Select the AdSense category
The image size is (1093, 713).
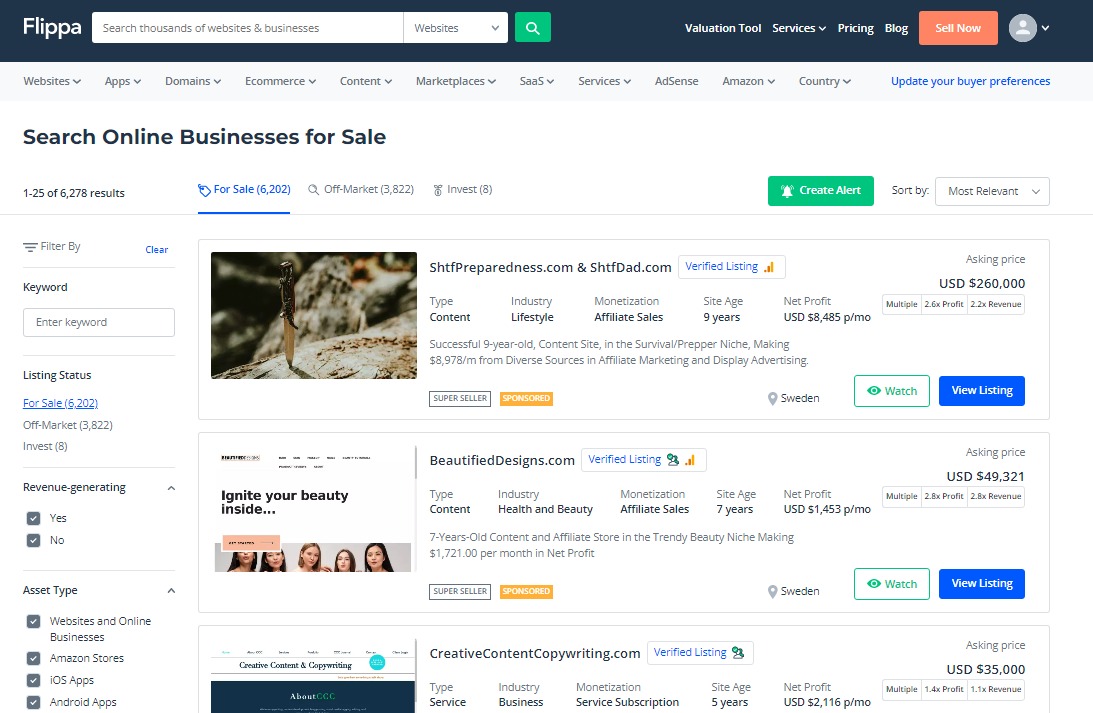pyautogui.click(x=676, y=81)
